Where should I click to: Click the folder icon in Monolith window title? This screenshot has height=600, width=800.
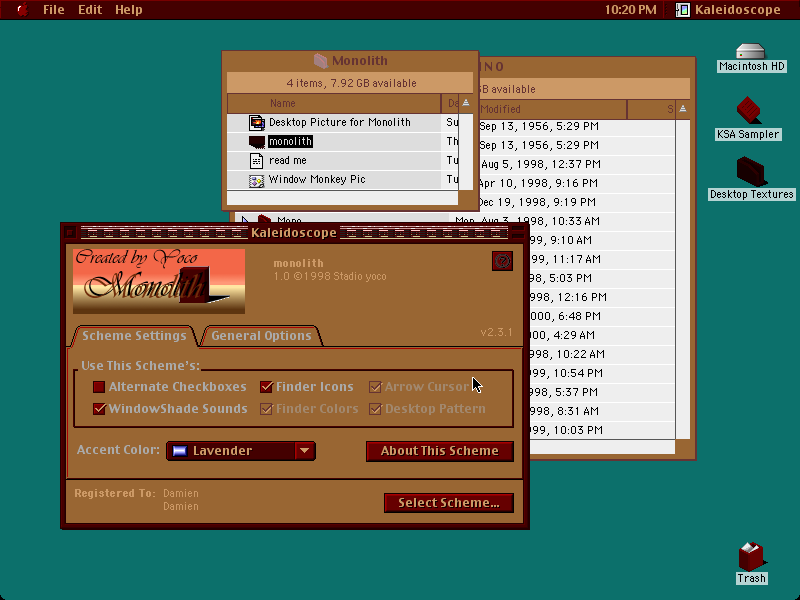point(320,61)
